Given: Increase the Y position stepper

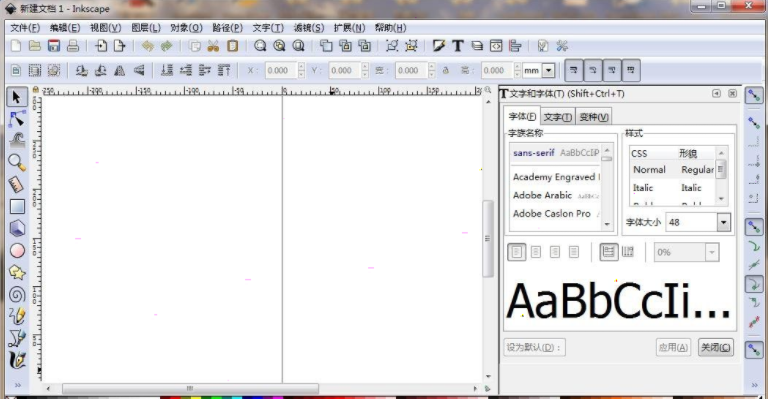Looking at the screenshot, I should (x=365, y=66).
